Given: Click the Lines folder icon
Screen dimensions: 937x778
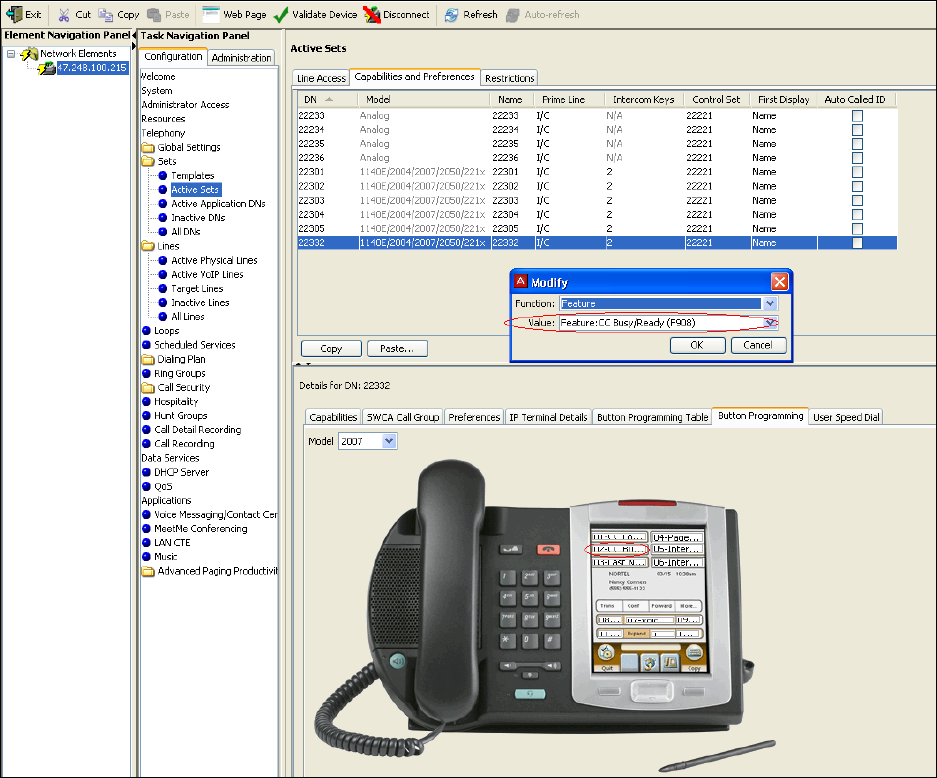Looking at the screenshot, I should pyautogui.click(x=148, y=246).
